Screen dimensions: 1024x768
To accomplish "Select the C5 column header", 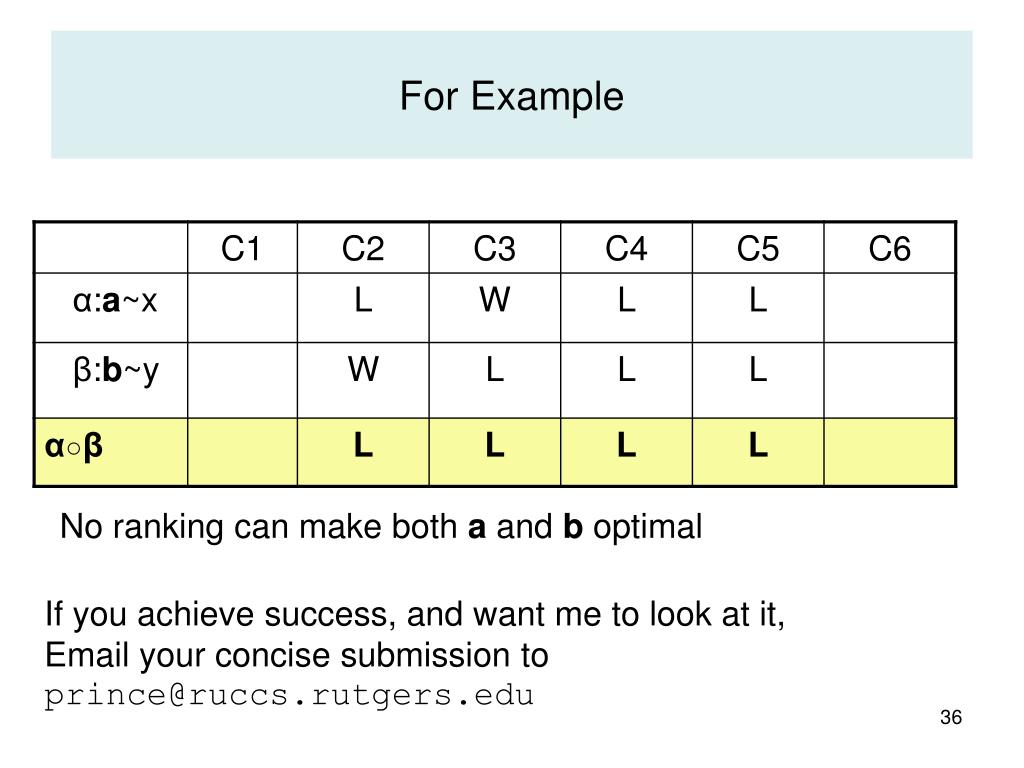I will [x=758, y=249].
